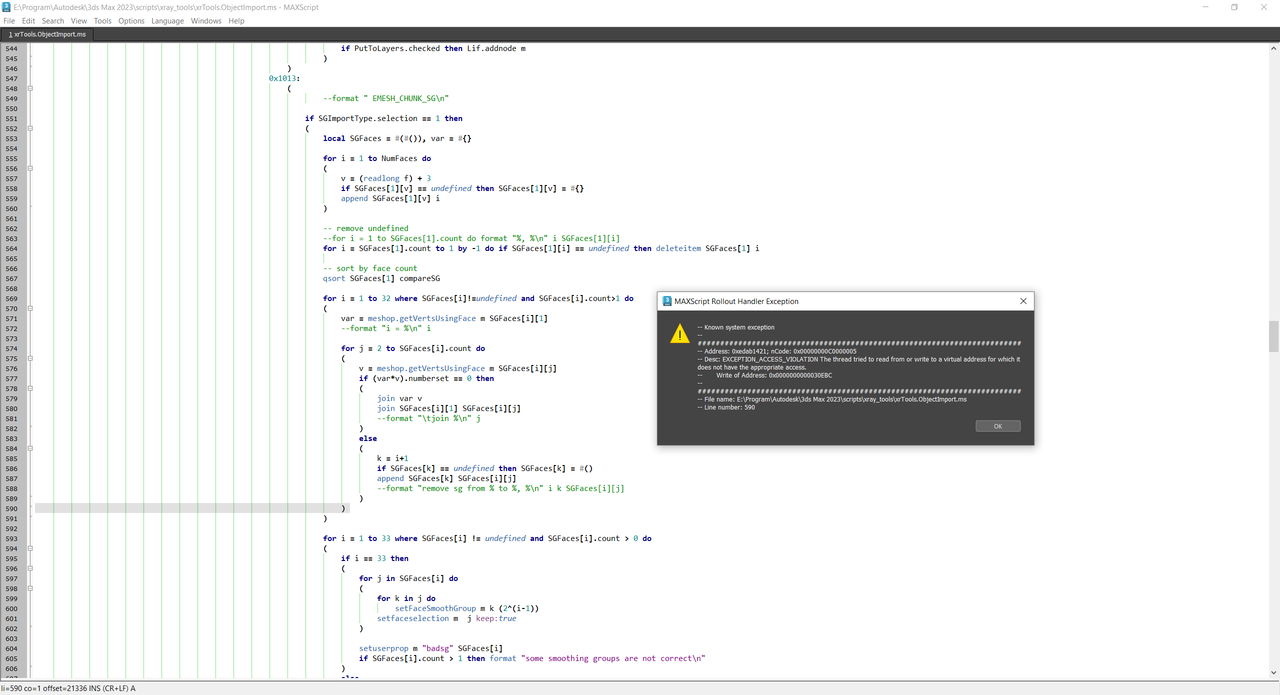
Task: Click 'k = i+1' code line
Action: 392,458
